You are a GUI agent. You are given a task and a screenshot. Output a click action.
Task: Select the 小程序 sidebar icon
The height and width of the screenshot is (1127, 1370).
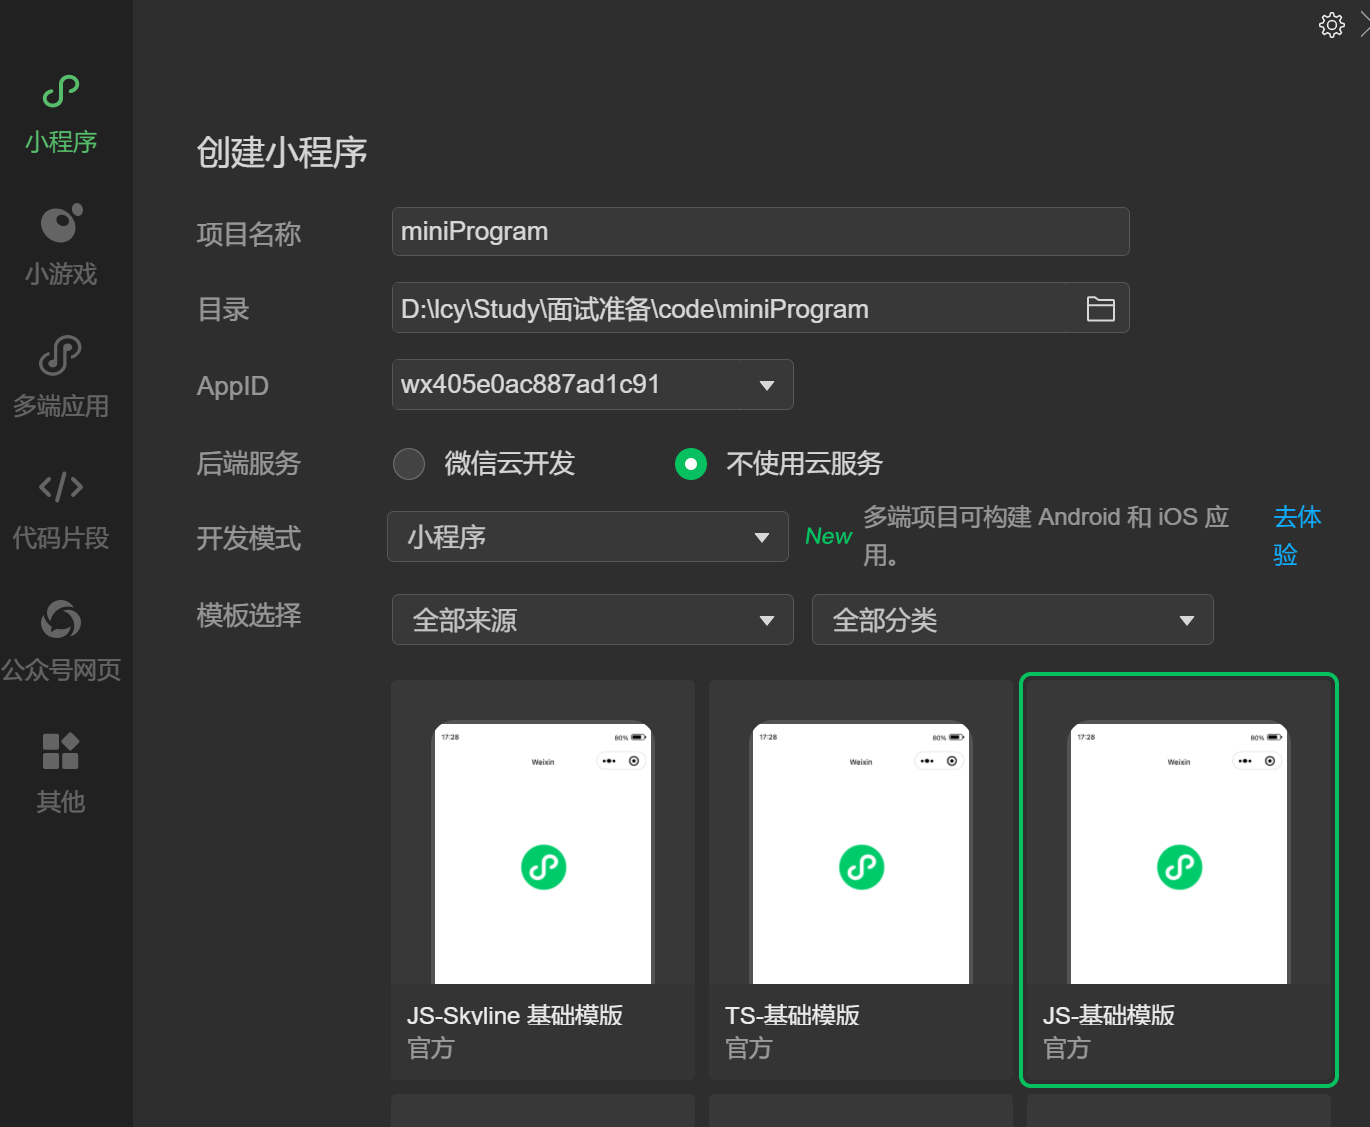click(60, 110)
